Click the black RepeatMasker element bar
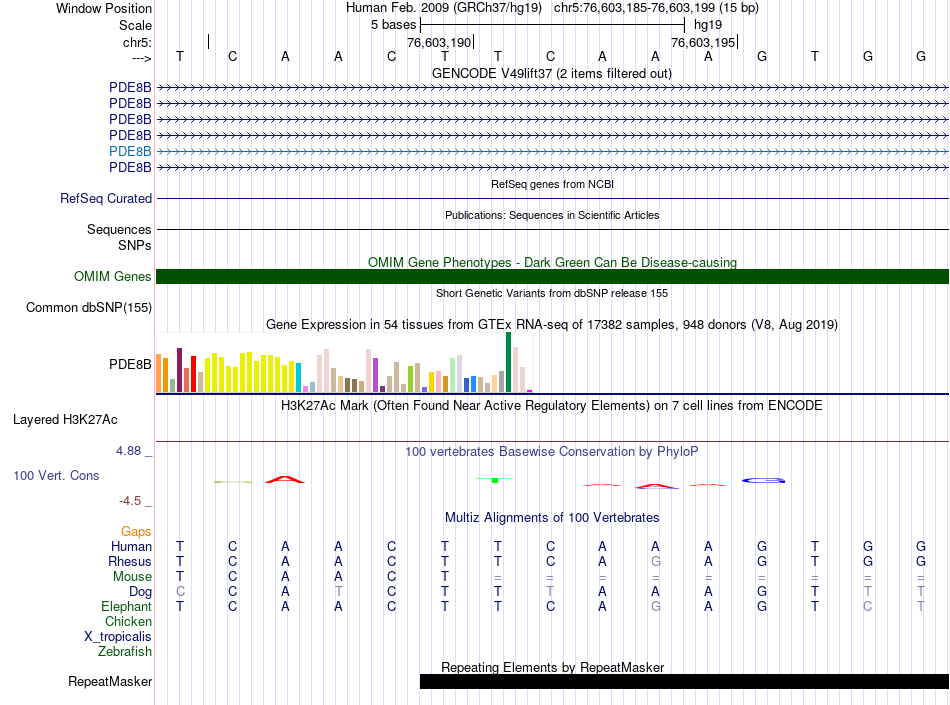 click(683, 682)
